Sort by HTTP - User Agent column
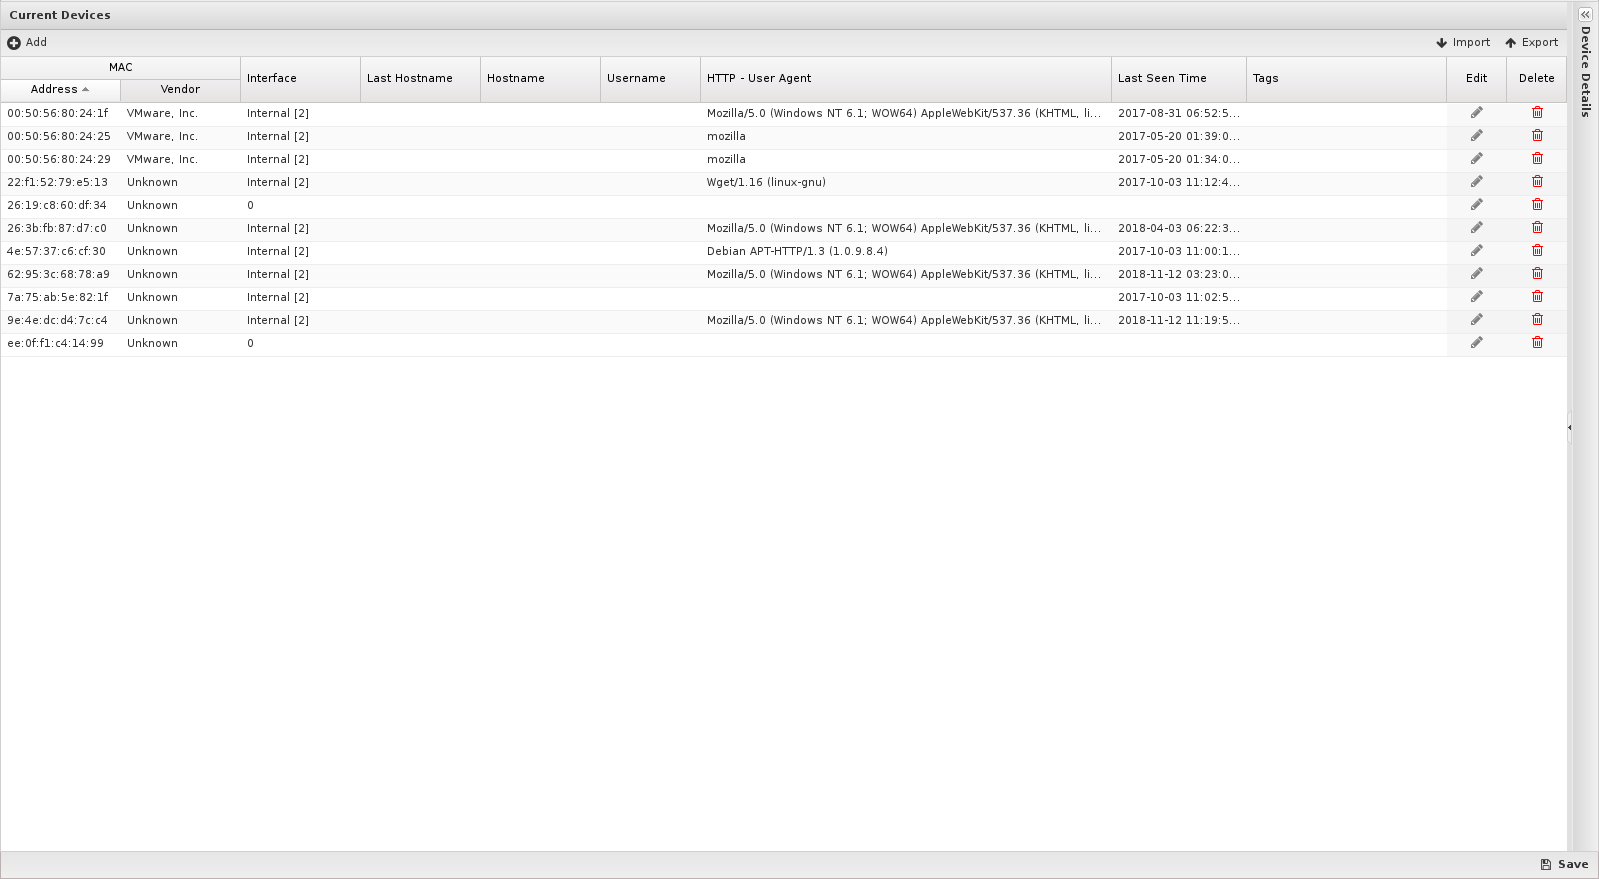Image resolution: width=1599 pixels, height=879 pixels. [906, 79]
